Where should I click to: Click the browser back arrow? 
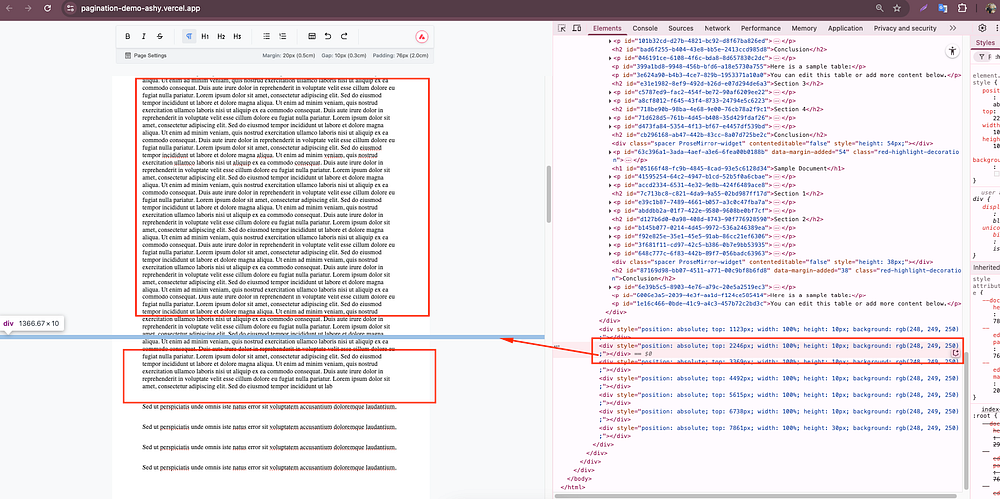click(x=9, y=8)
